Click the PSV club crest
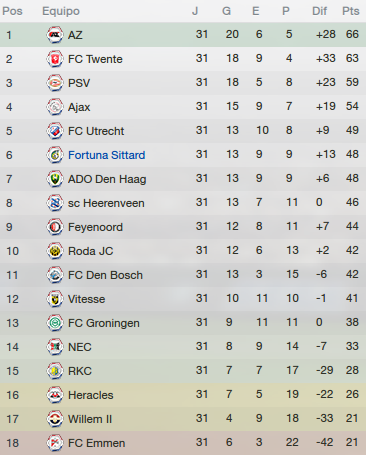Screen dimensions: 366x455 pos(55,83)
